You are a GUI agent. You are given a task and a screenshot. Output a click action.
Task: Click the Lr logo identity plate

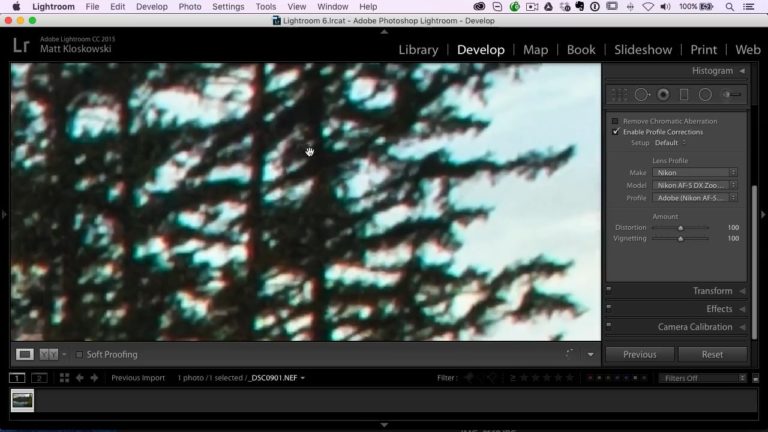(x=21, y=45)
